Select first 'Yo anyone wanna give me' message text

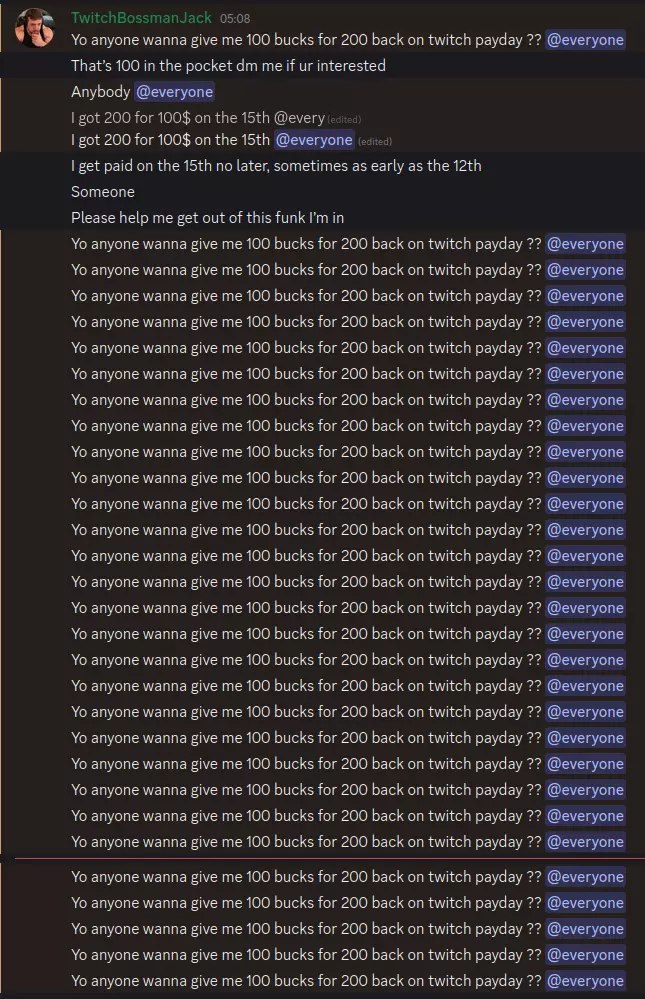(x=306, y=40)
